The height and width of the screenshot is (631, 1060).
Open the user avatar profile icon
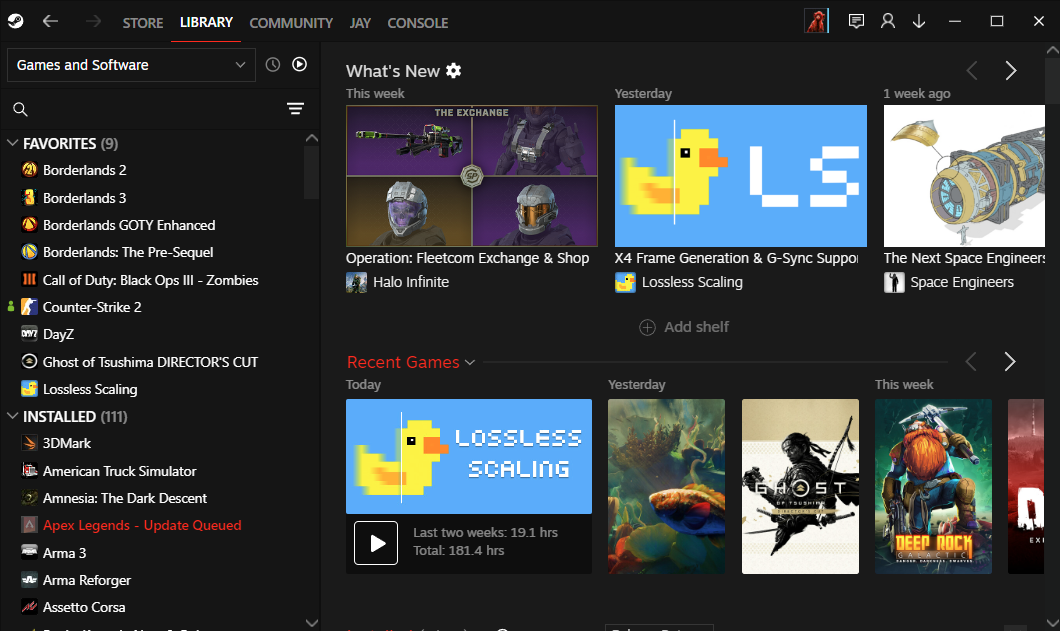coord(816,22)
